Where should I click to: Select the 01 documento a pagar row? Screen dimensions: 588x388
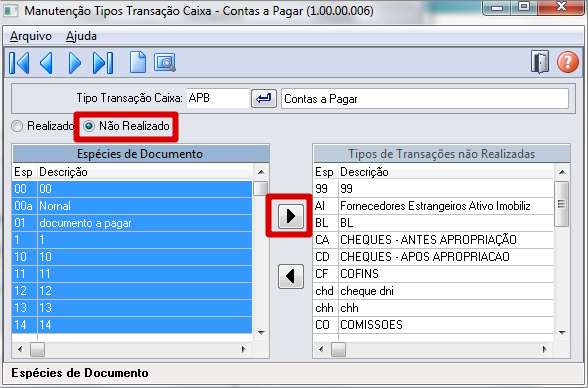point(132,223)
